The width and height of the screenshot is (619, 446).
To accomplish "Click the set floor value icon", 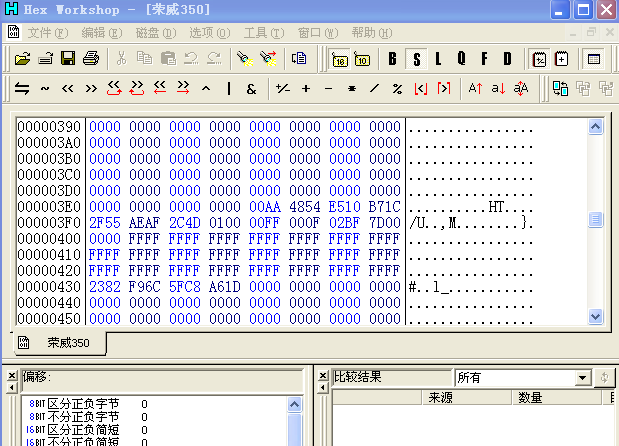I will pyautogui.click(x=420, y=89).
